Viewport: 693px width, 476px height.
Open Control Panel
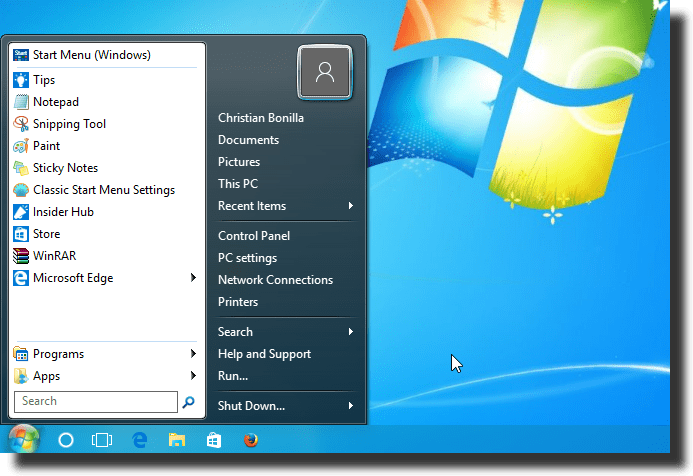pos(254,236)
